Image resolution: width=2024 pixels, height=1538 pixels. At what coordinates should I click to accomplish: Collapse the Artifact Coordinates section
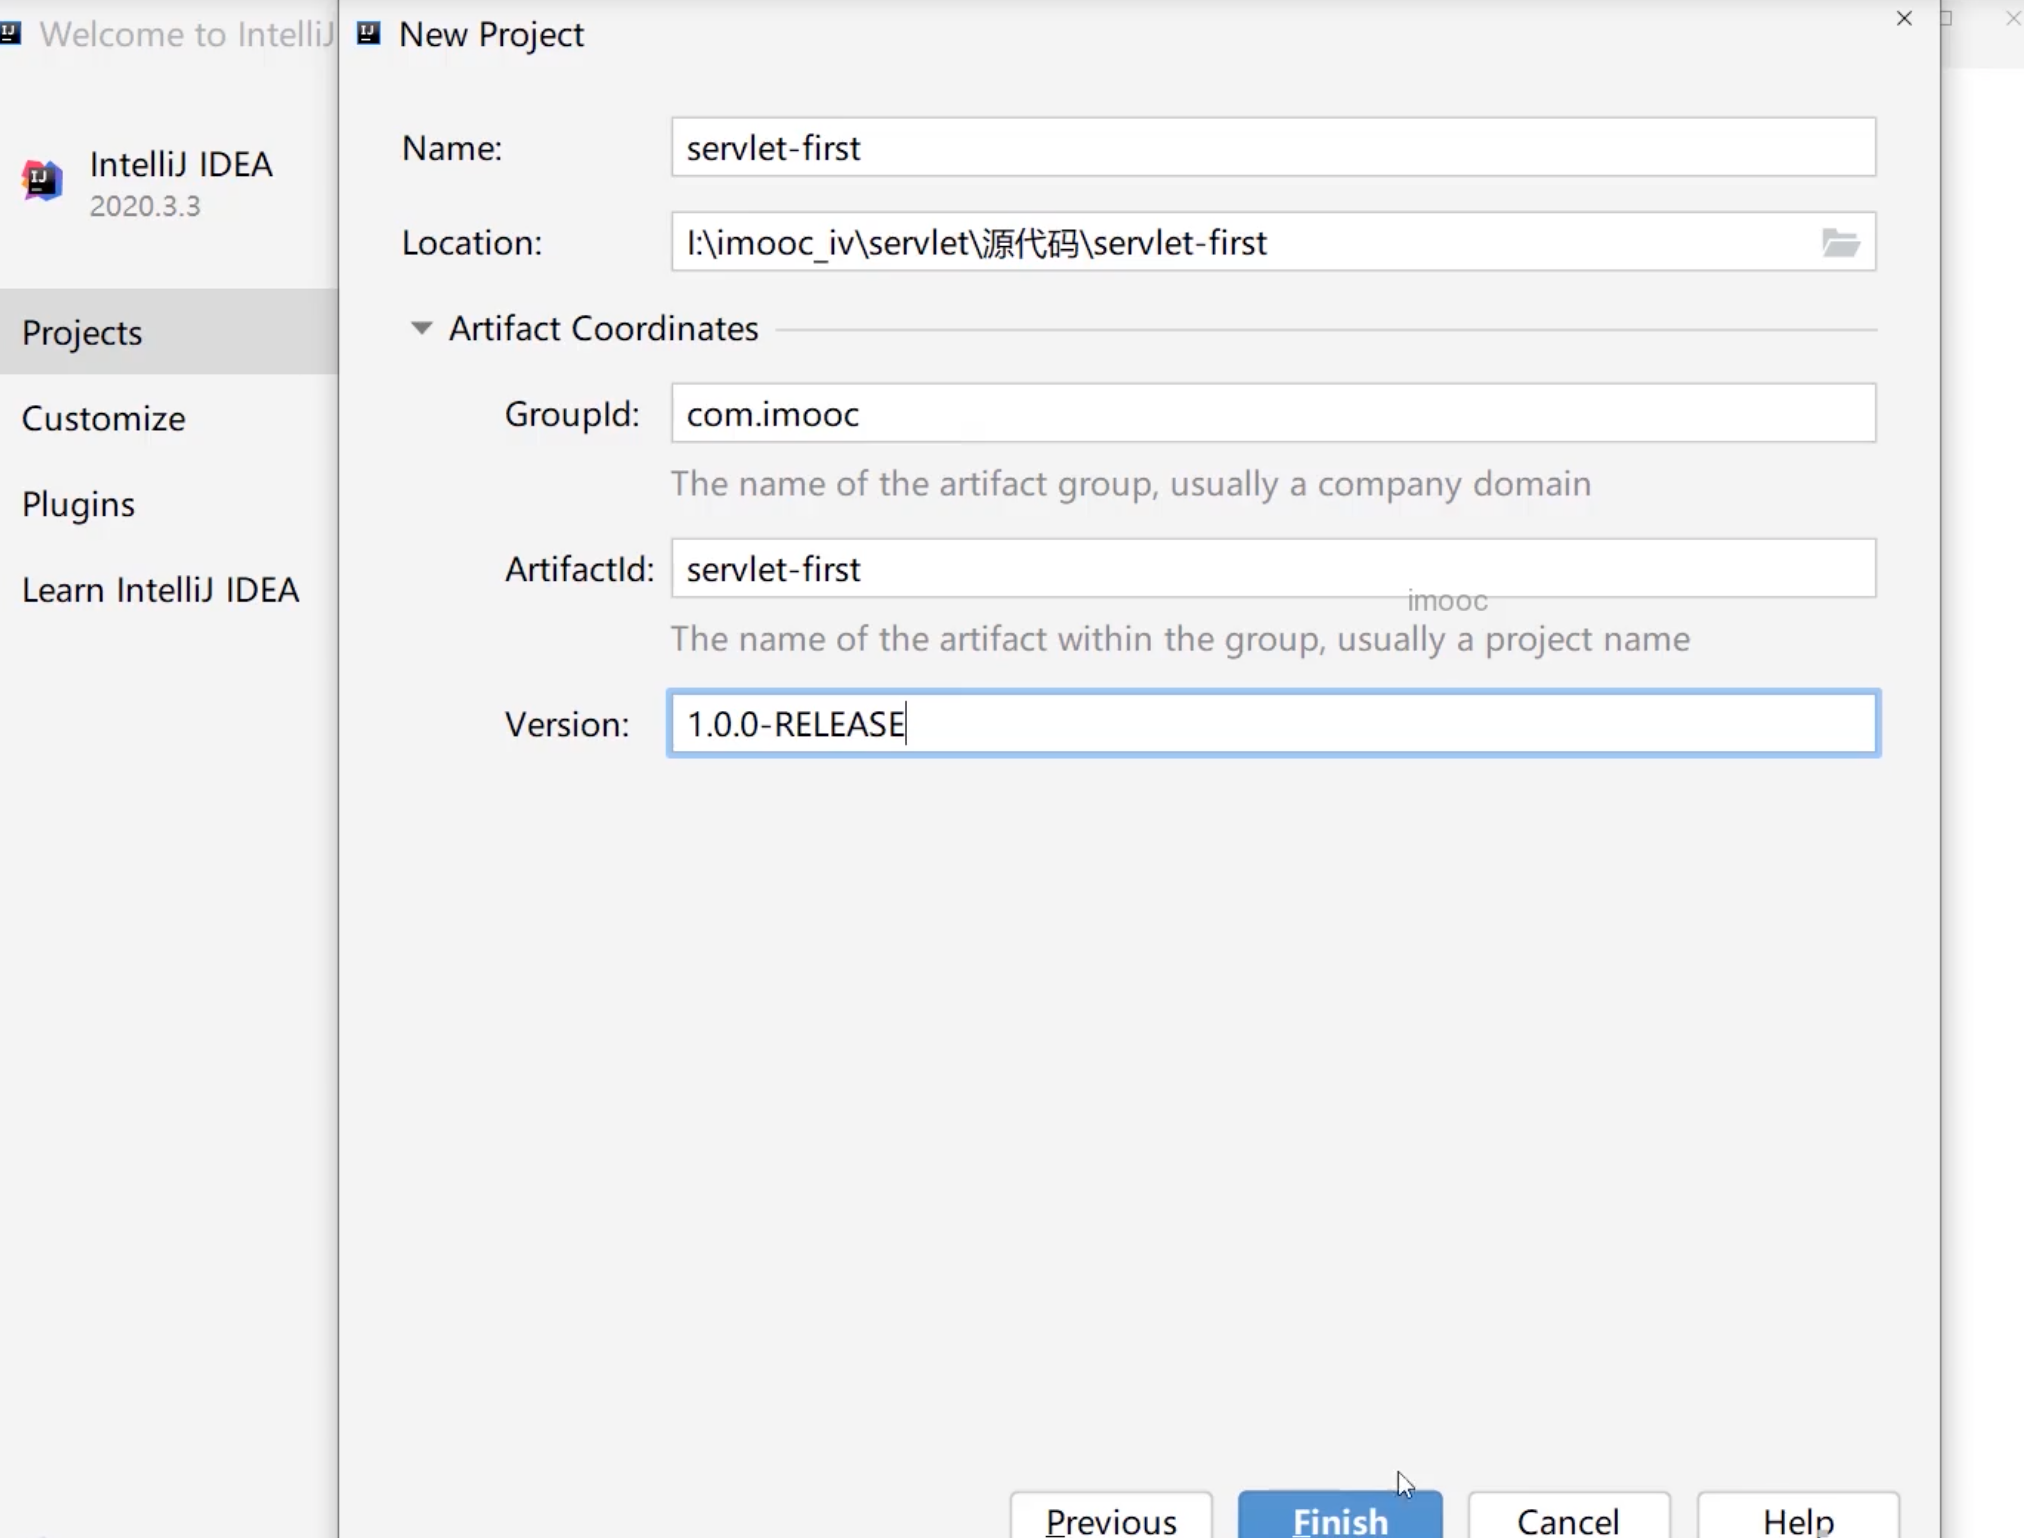[421, 328]
